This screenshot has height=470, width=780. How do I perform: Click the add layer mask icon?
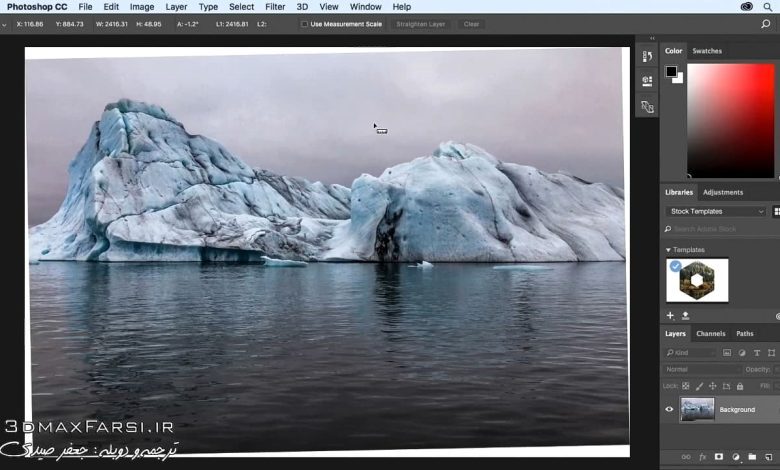click(x=718, y=456)
